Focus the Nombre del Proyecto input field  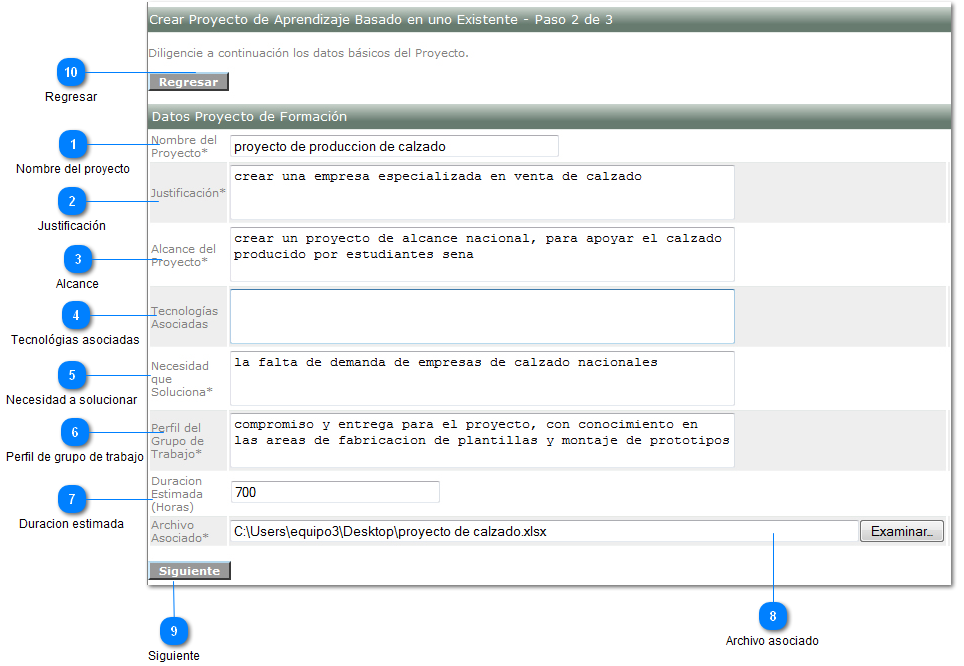[394, 146]
